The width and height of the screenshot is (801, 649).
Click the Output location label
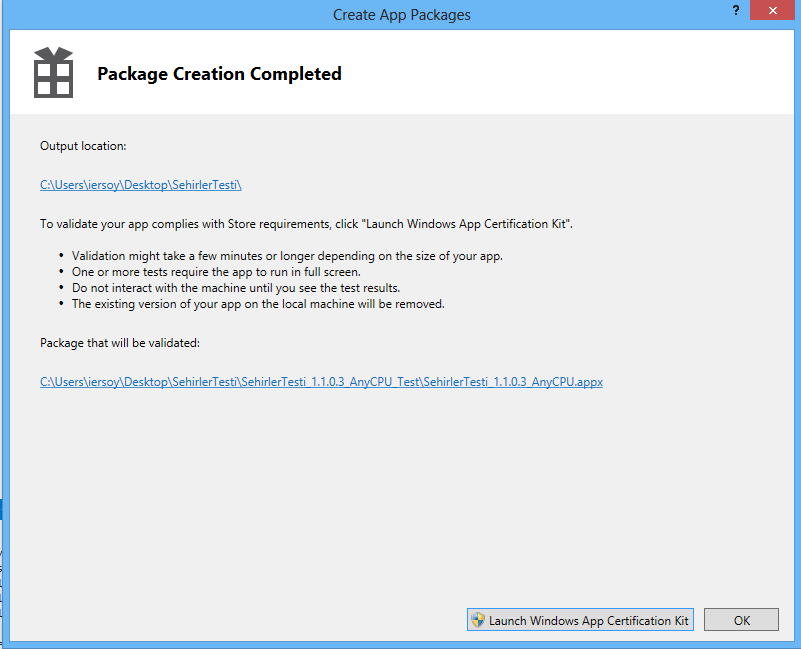[83, 146]
